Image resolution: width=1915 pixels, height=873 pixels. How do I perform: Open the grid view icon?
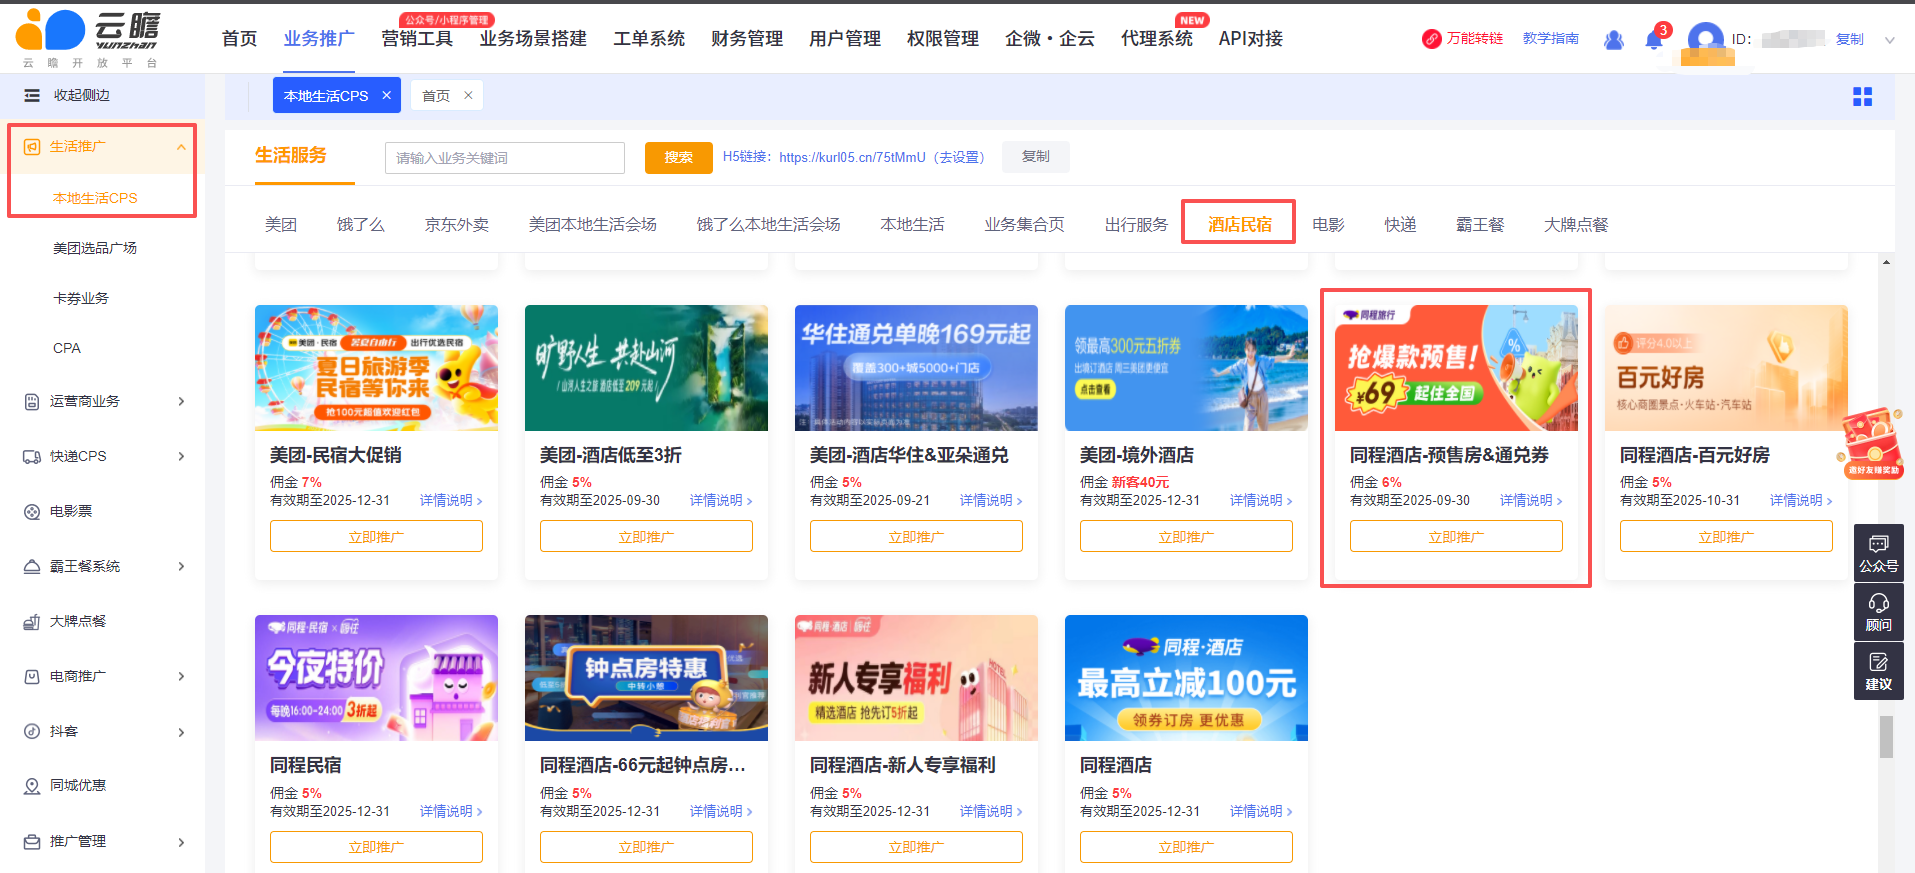tap(1862, 97)
